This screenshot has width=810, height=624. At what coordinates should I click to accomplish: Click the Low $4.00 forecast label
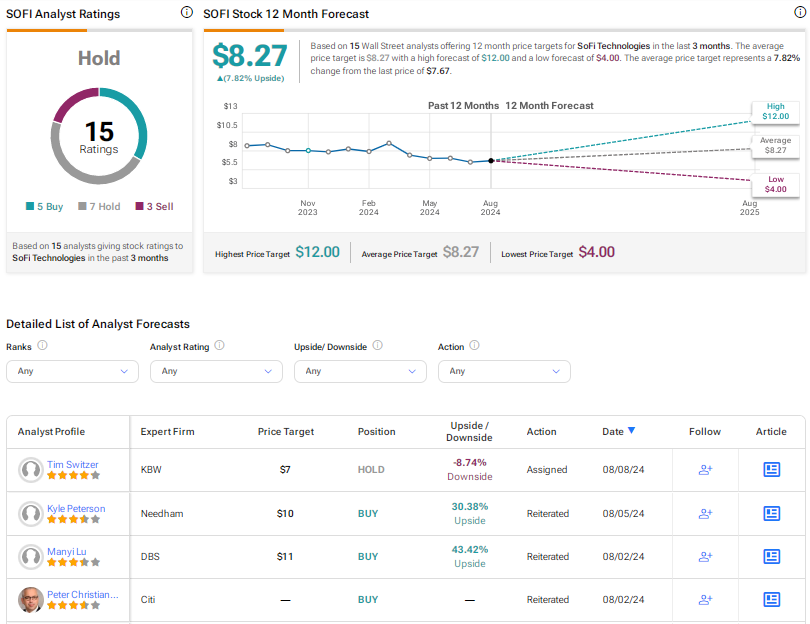click(775, 184)
